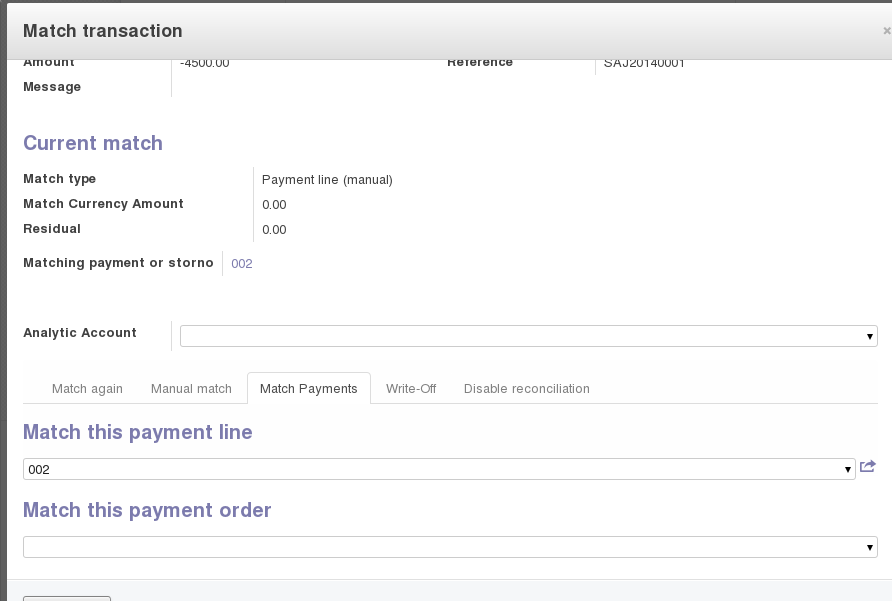Go to the Write-Off tab
The image size is (892, 601).
coord(411,388)
